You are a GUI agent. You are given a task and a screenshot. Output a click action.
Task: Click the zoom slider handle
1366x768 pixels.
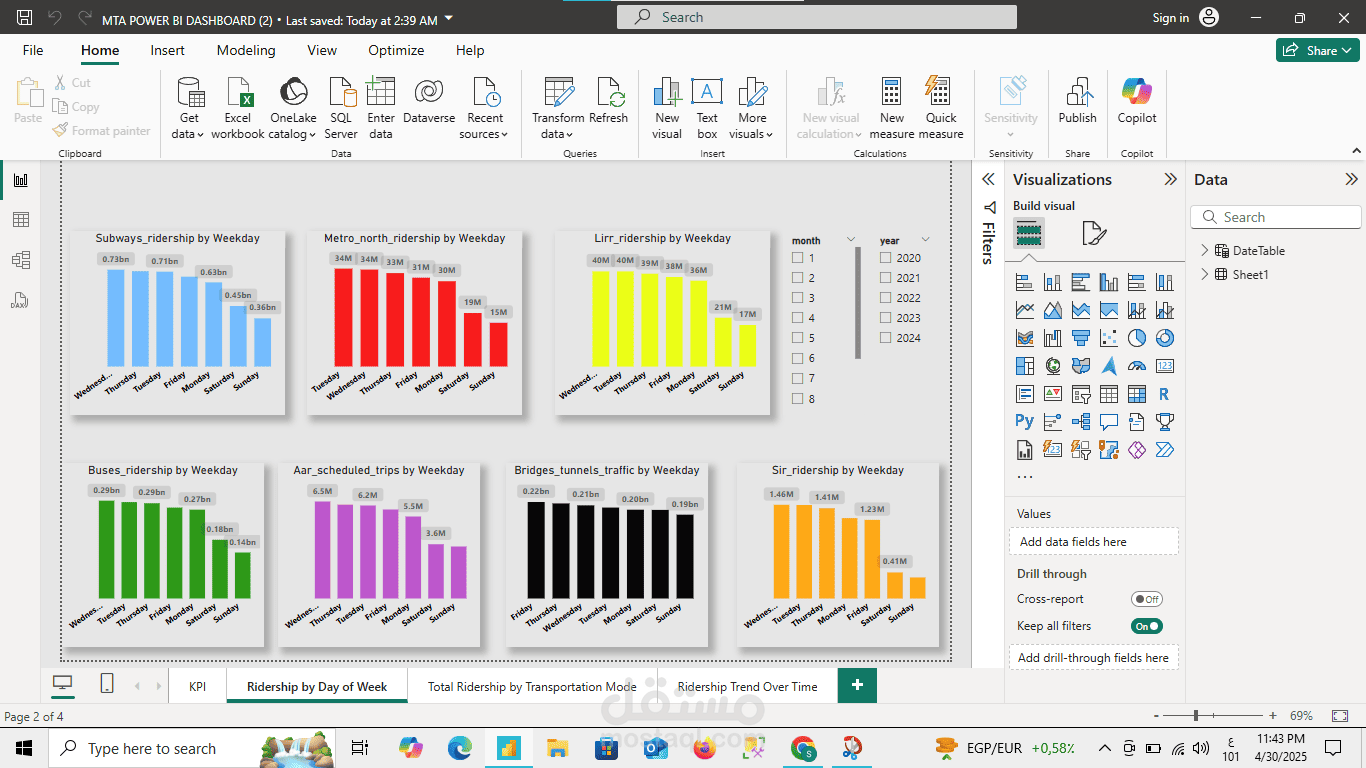[x=1196, y=716]
